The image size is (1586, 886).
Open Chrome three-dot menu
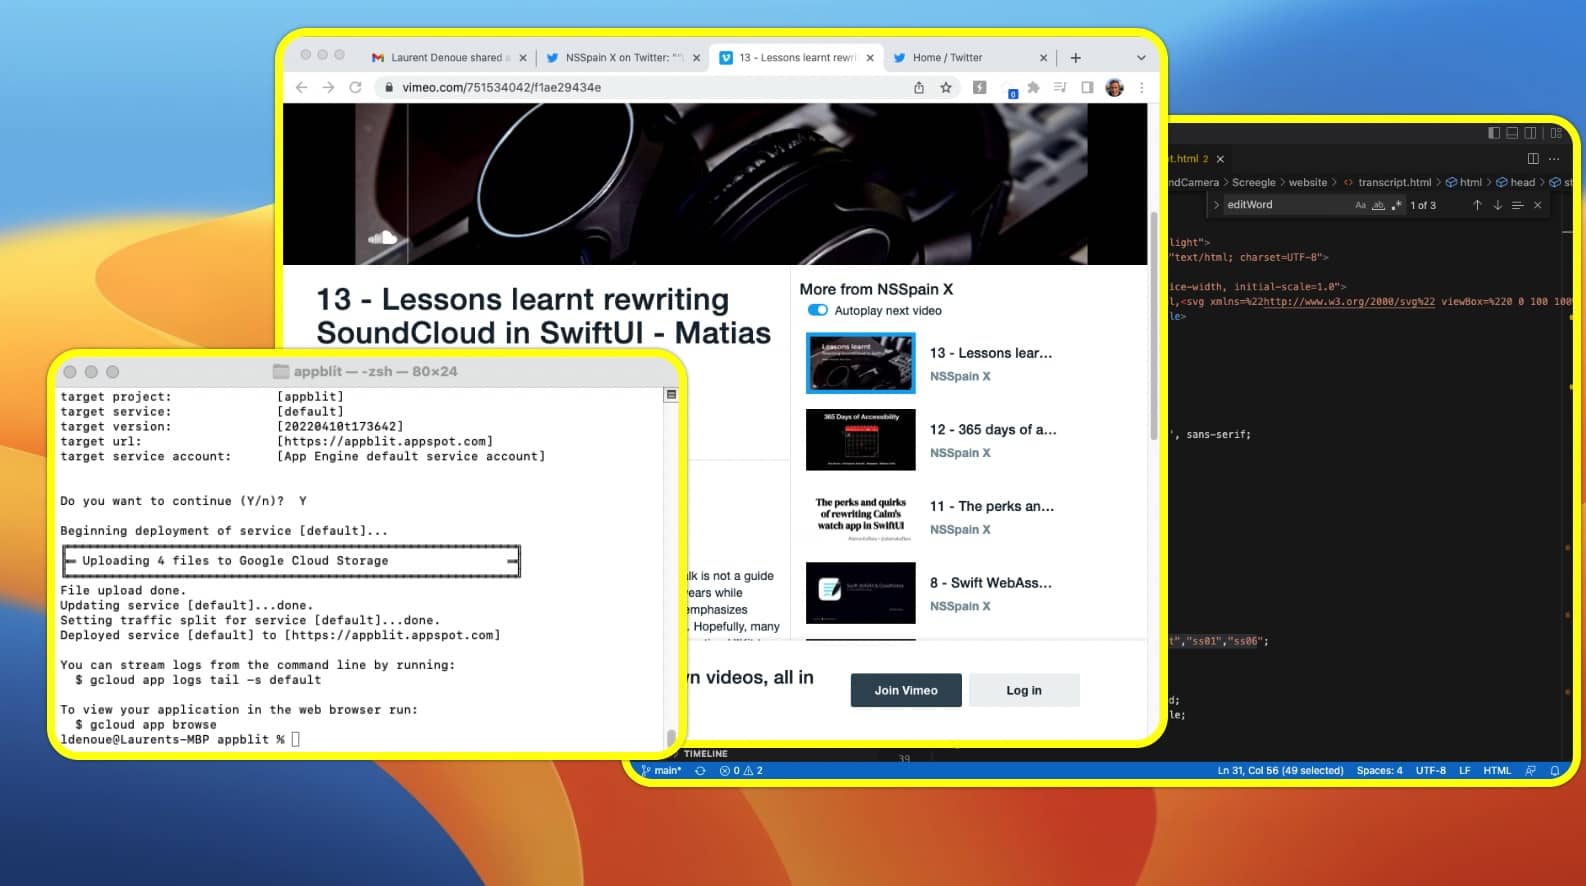pyautogui.click(x=1141, y=87)
